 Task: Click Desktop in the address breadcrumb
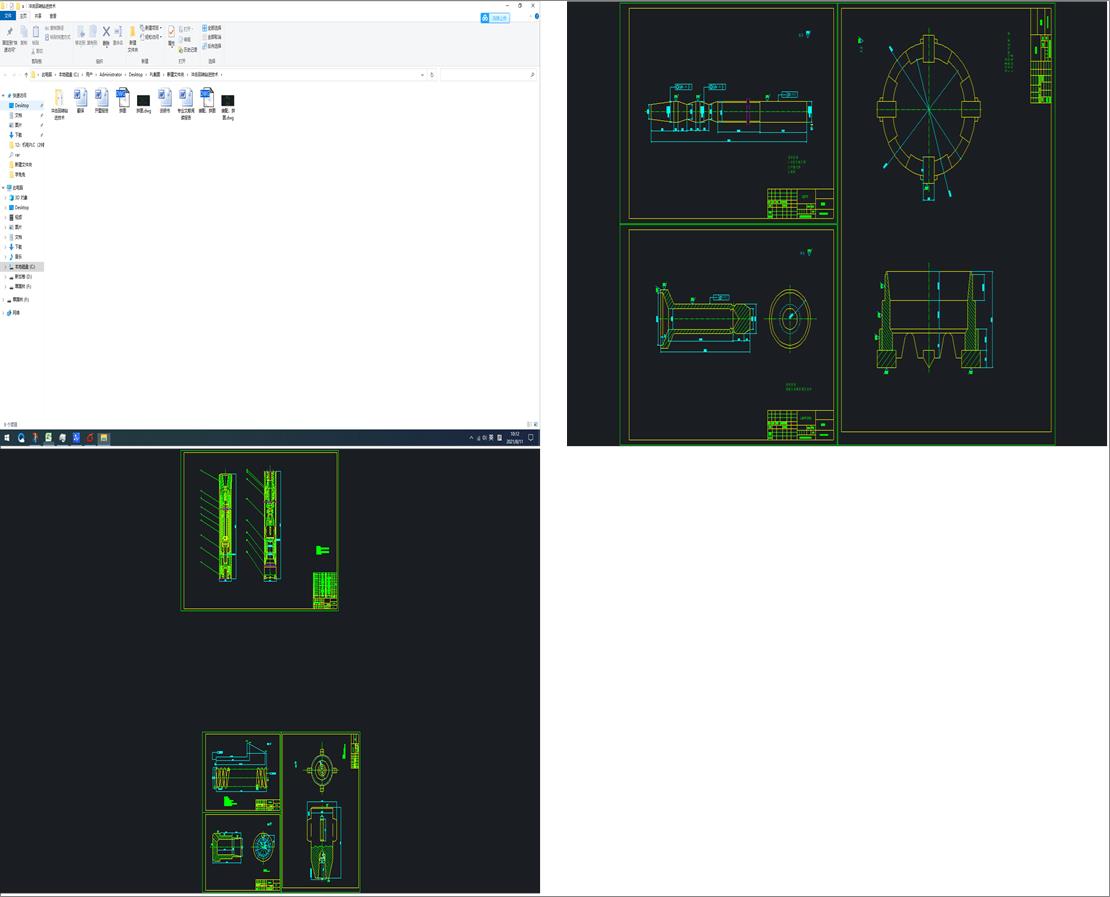[135, 74]
